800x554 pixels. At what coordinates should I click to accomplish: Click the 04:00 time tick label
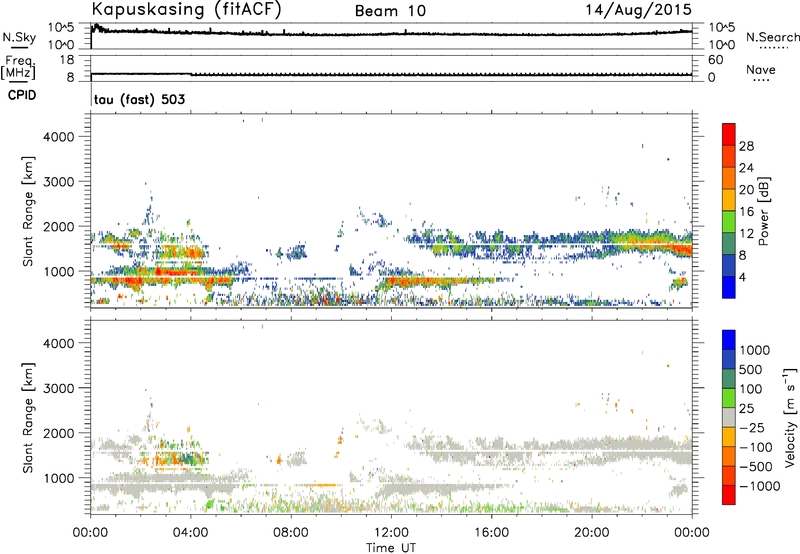click(190, 533)
